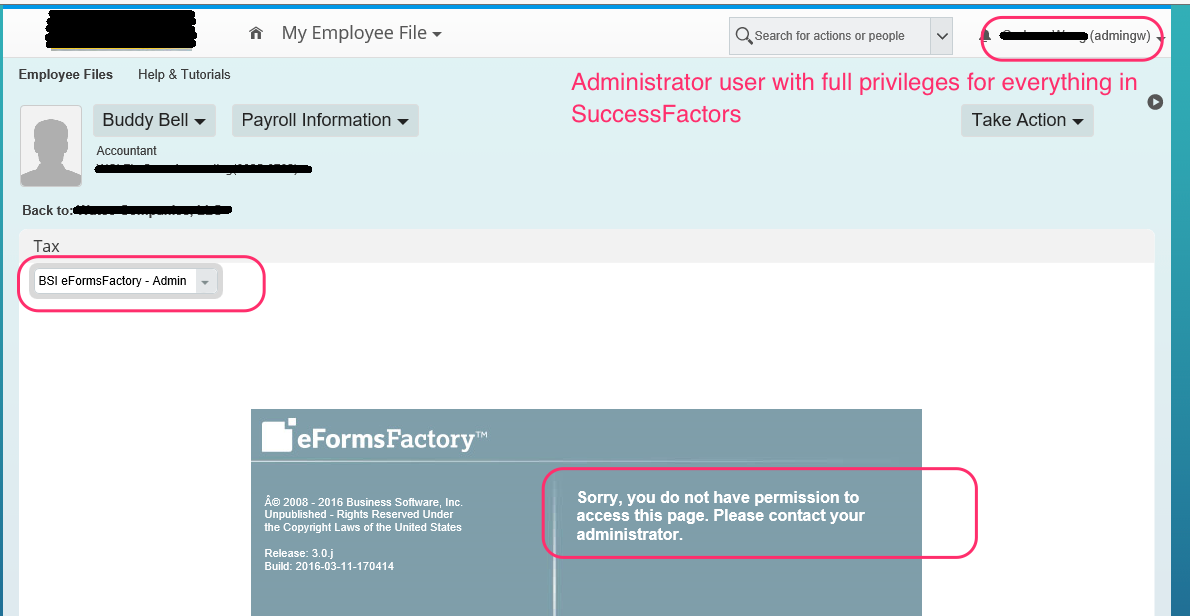Click the employee profile photo placeholder

(x=51, y=146)
